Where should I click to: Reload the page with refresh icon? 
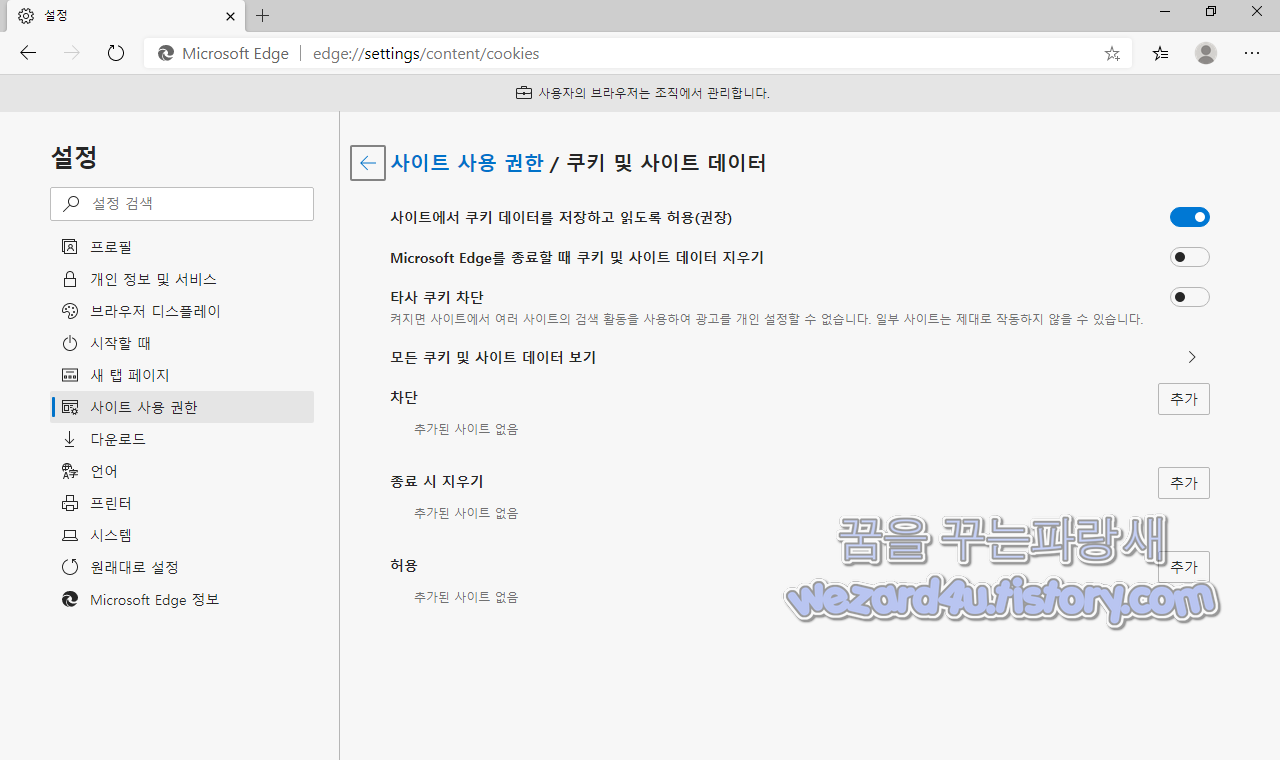116,53
